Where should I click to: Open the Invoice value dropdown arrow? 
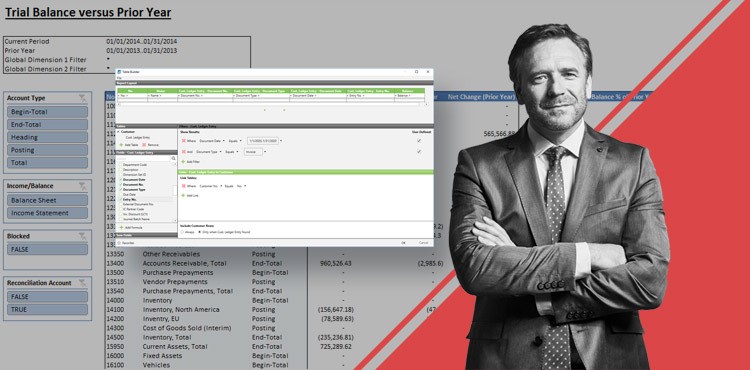click(x=265, y=152)
